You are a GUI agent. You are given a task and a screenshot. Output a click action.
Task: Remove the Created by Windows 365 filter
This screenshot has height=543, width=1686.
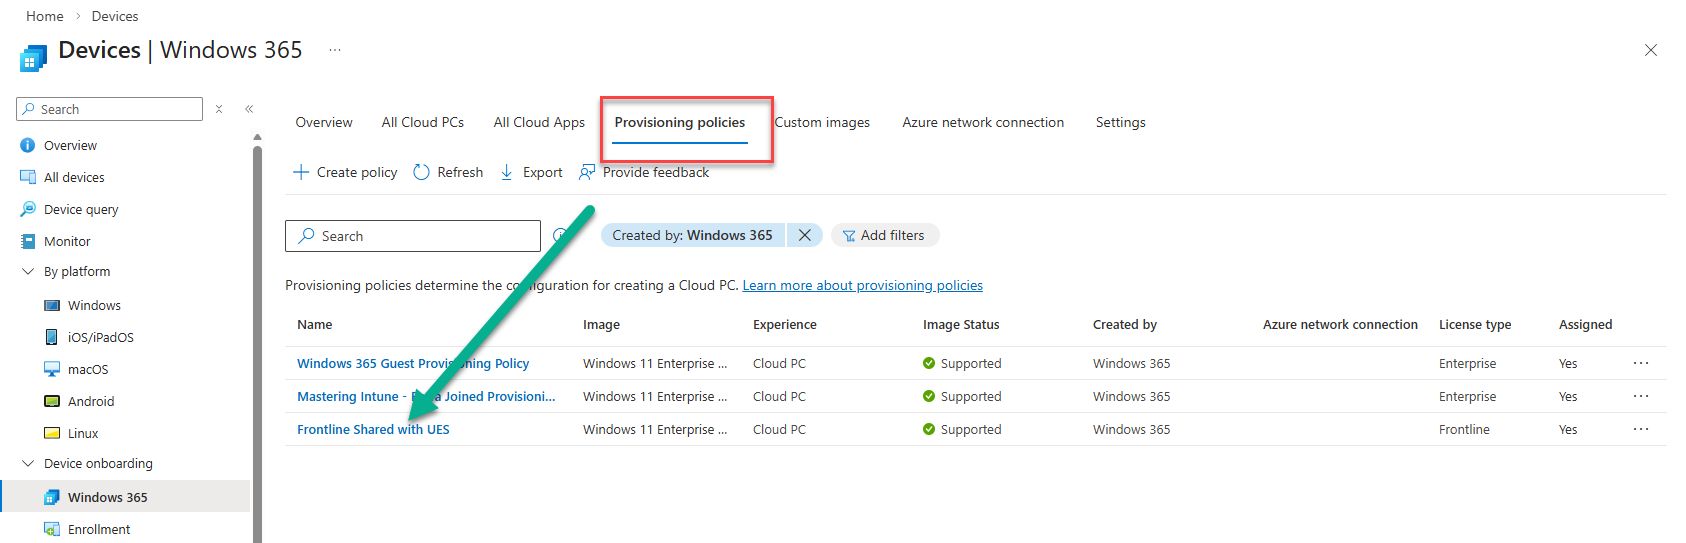(x=804, y=235)
